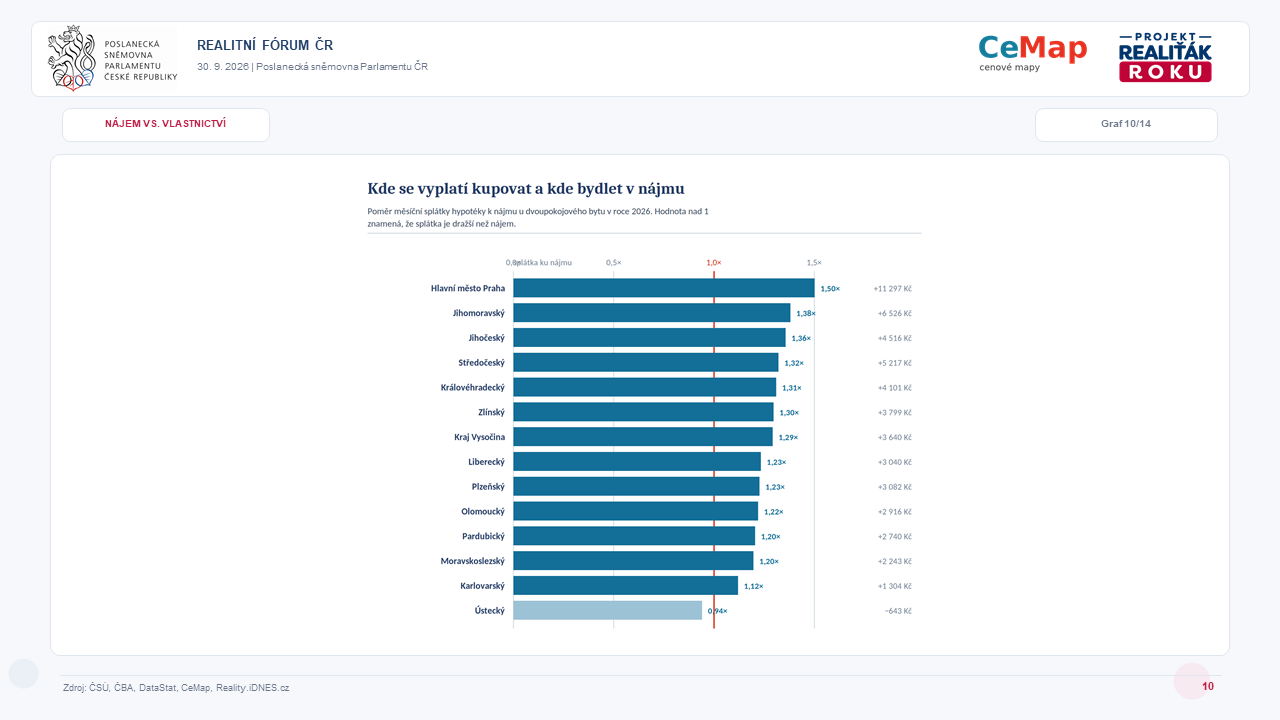Click the "1,29×" ratio value
The height and width of the screenshot is (720, 1280).
pos(789,437)
